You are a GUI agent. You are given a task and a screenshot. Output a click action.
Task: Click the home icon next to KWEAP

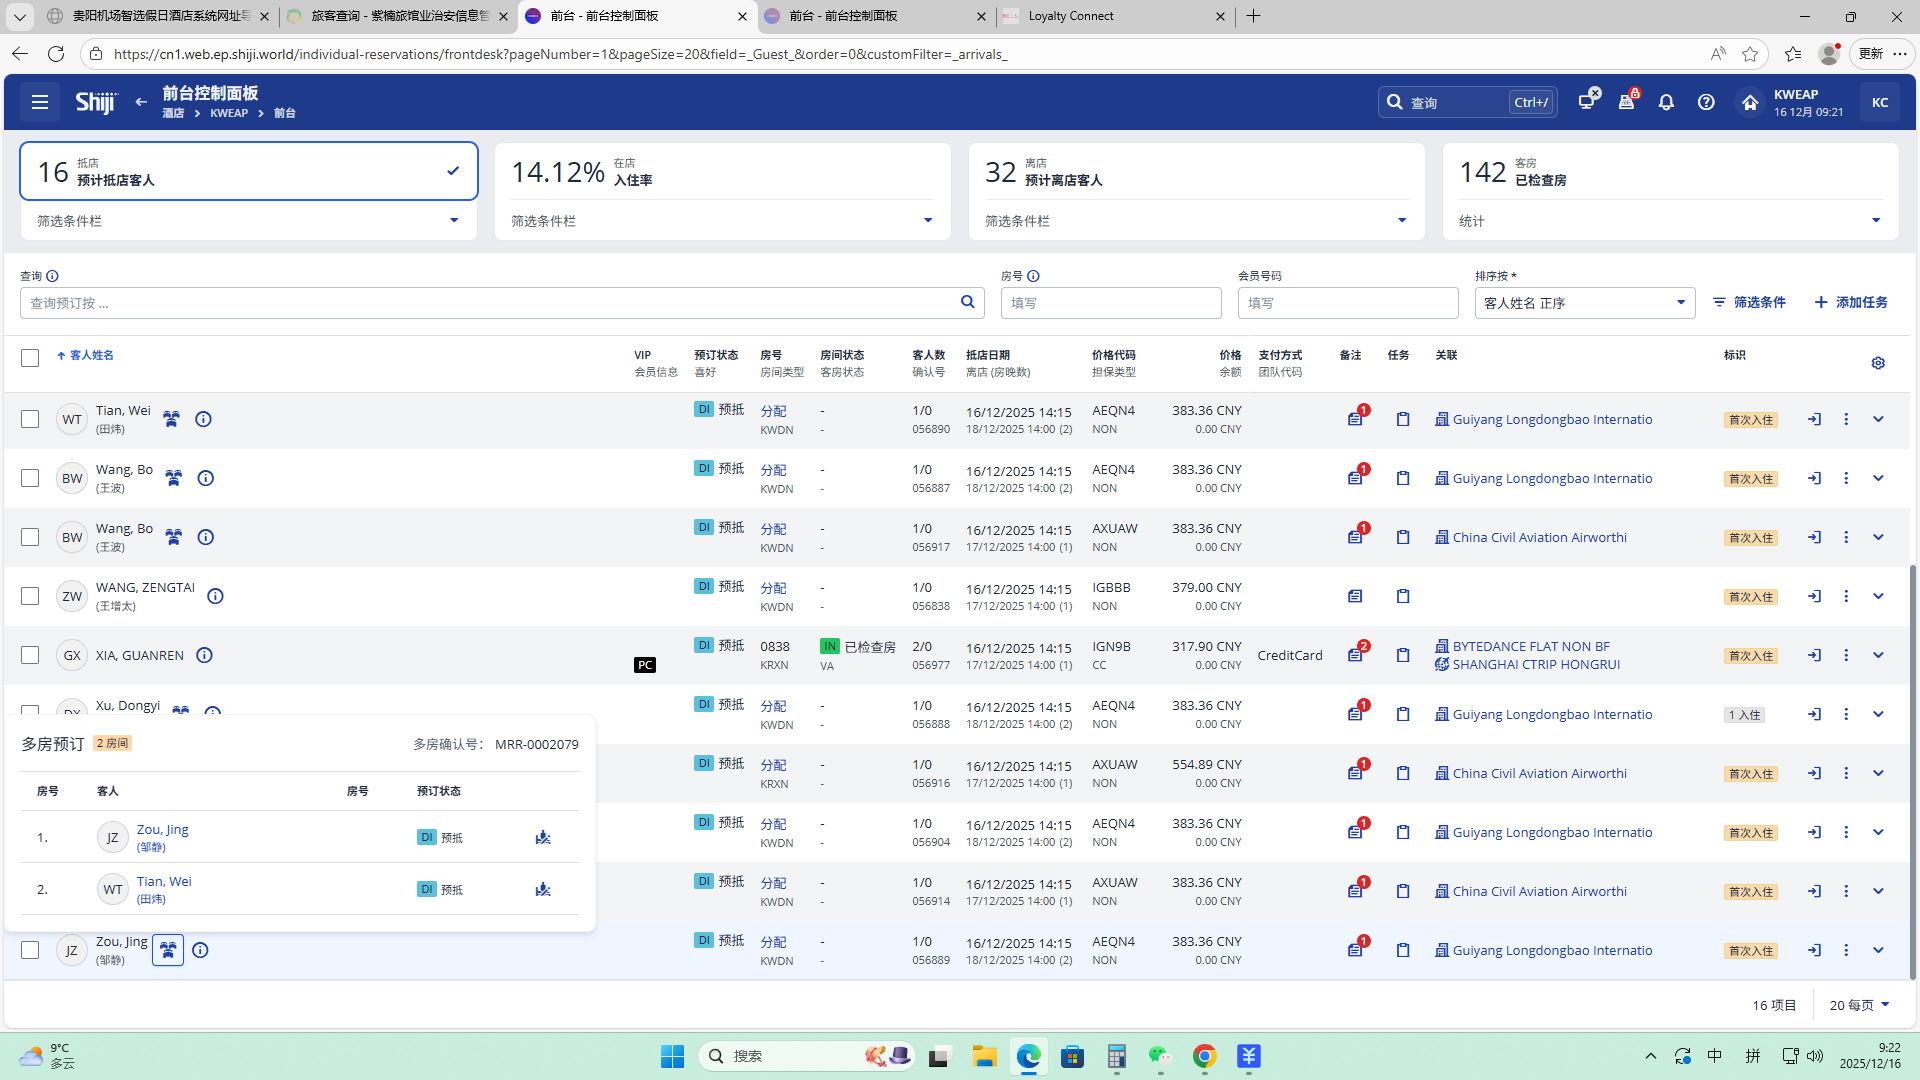click(x=1749, y=102)
